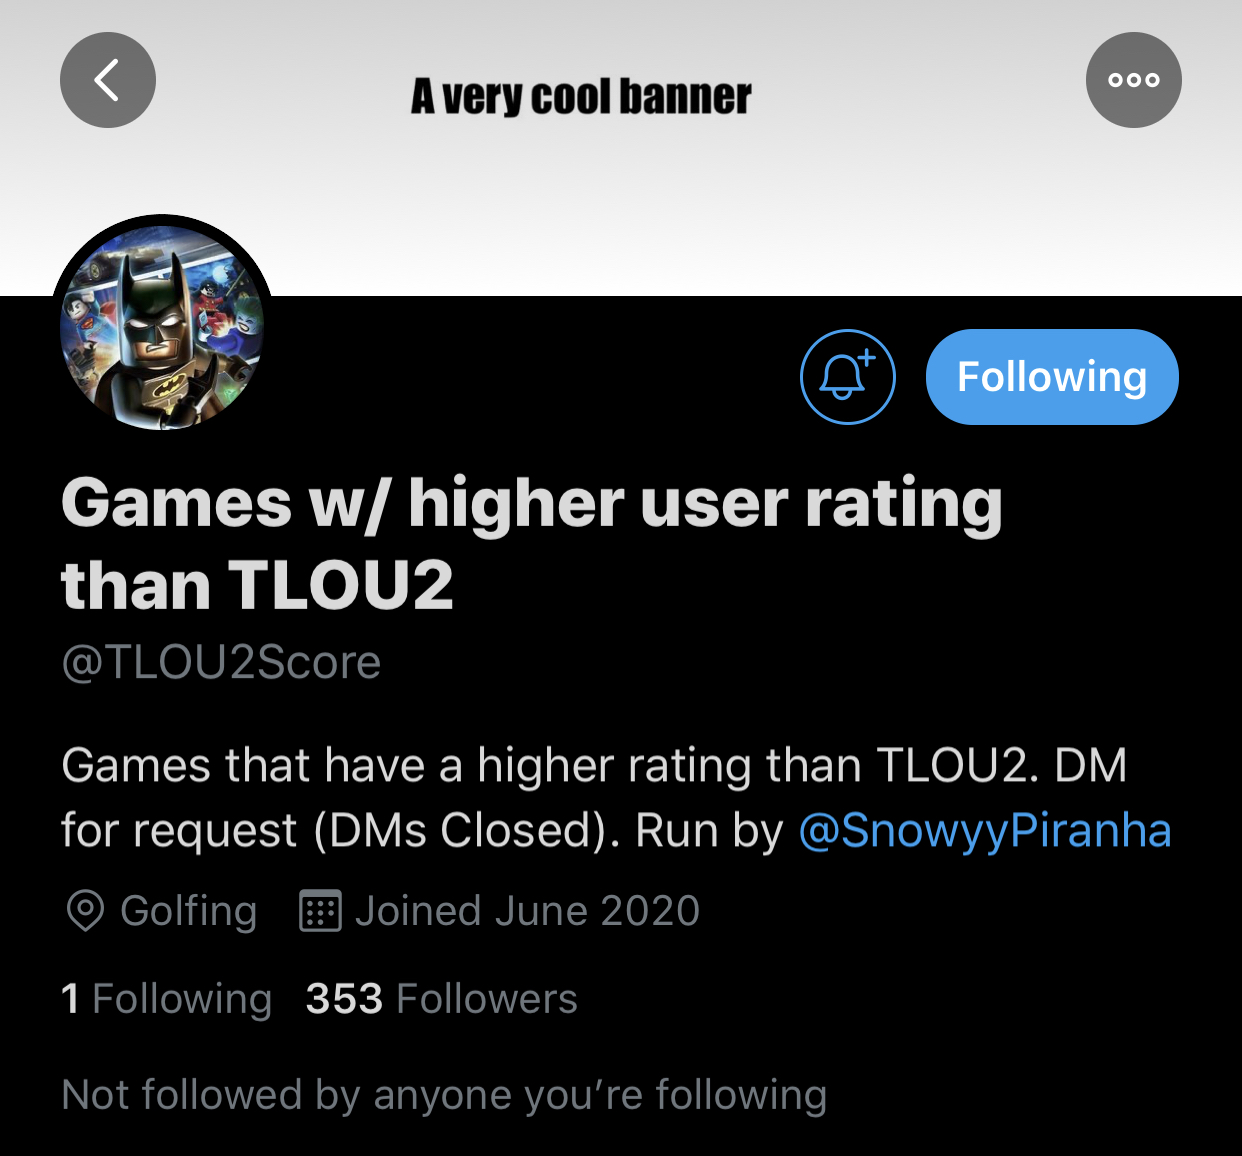Click the calendar joined-date icon

coord(321,911)
